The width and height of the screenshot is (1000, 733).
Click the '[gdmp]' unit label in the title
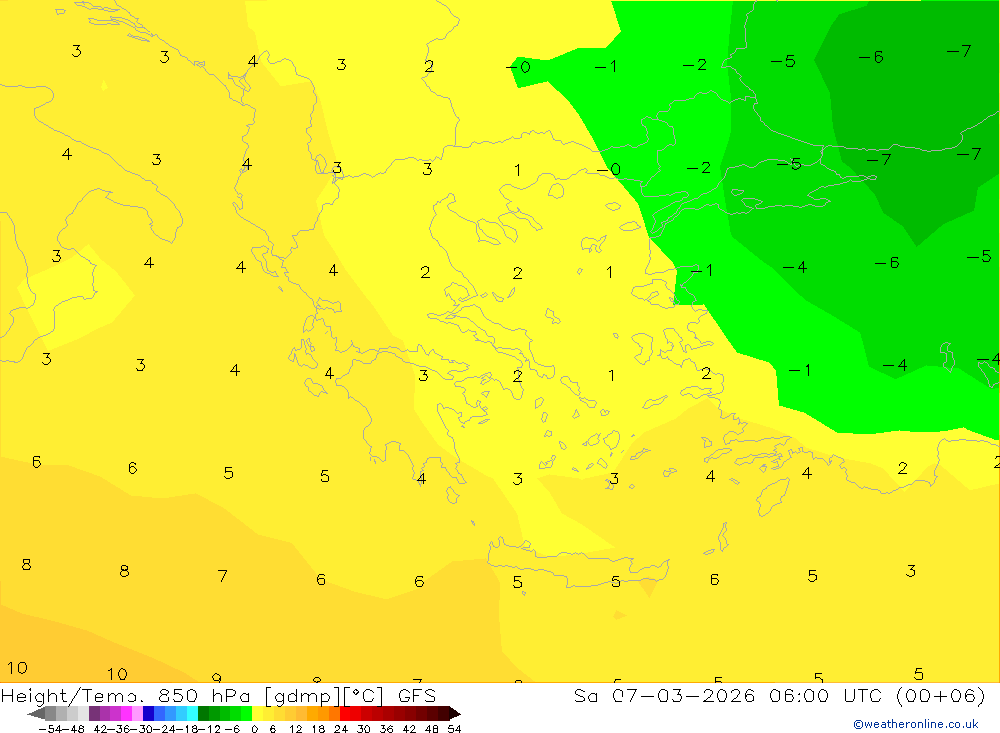[x=303, y=696]
